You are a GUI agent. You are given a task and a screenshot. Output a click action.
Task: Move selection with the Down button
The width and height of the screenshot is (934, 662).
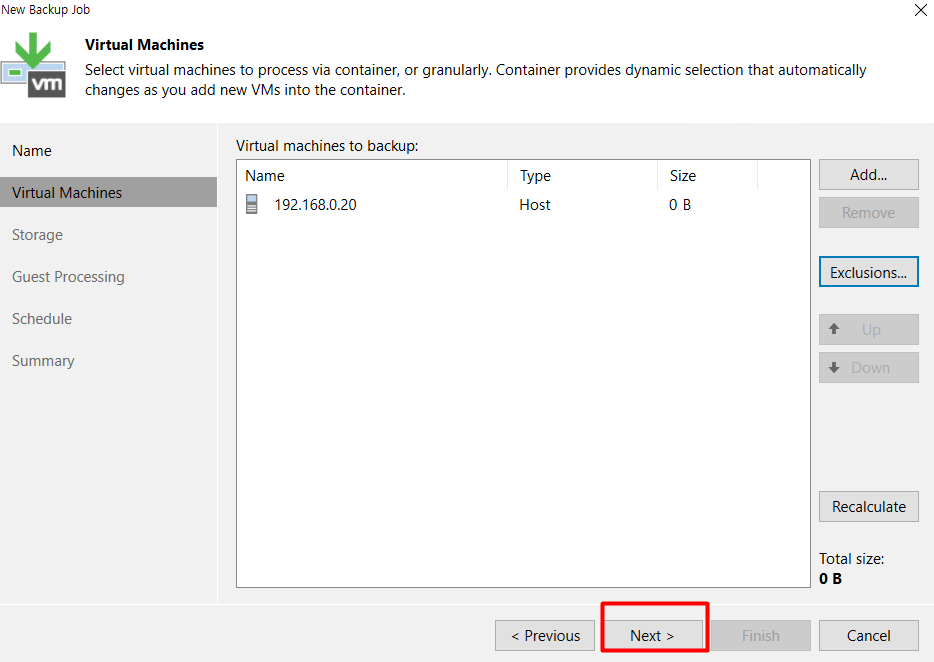point(868,368)
